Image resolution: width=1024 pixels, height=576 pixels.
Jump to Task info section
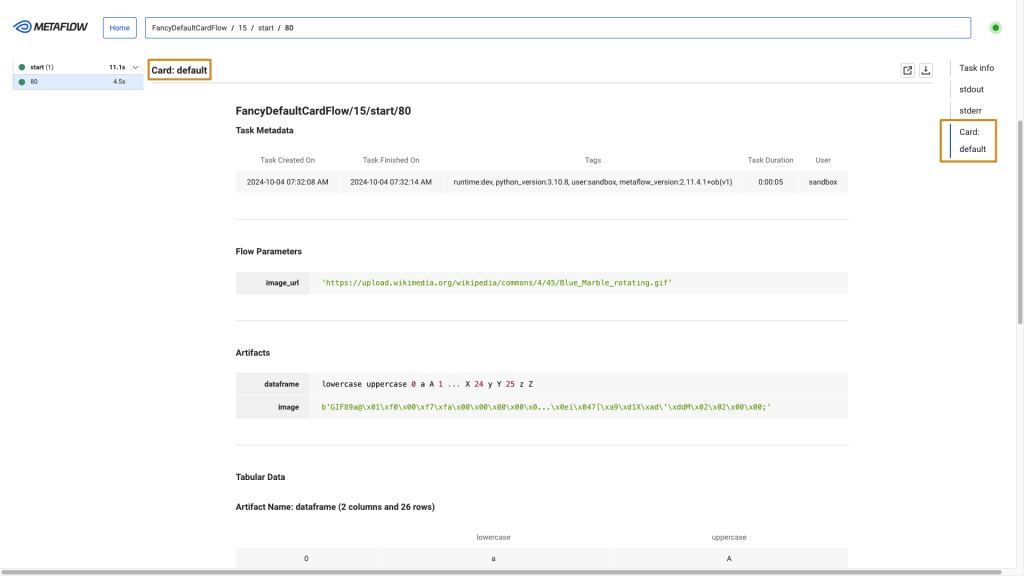976,68
